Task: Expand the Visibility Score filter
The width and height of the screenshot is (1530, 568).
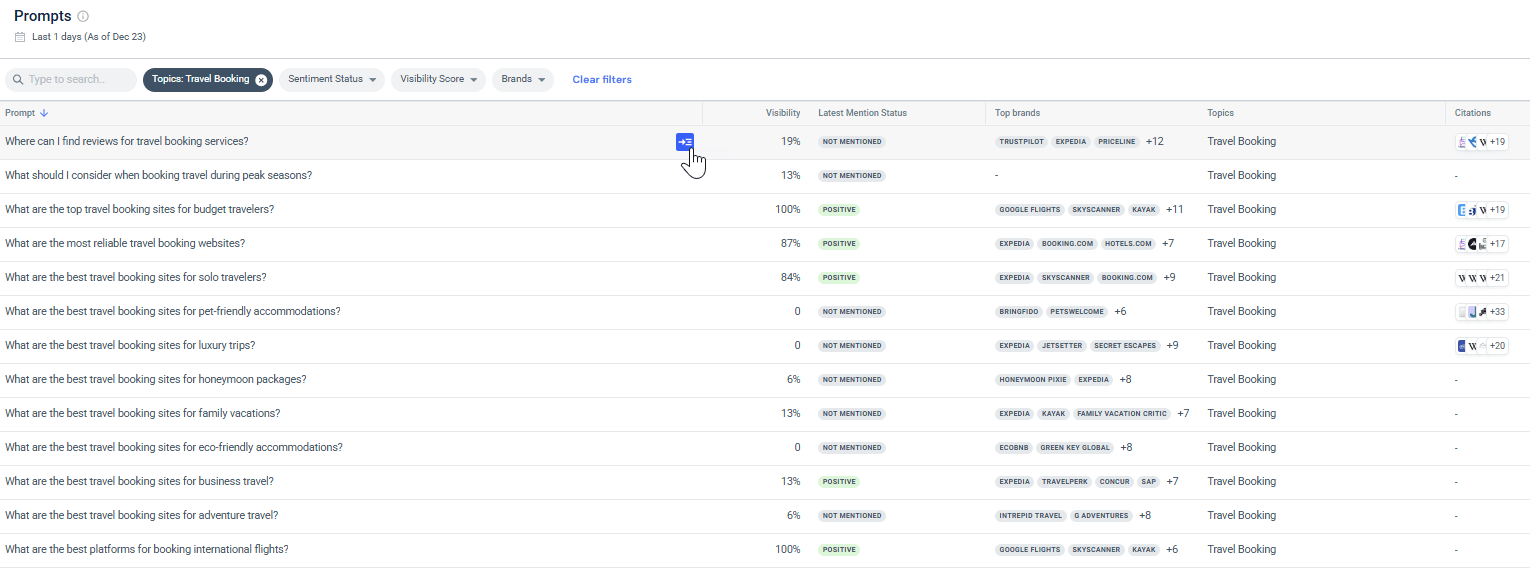Action: point(438,80)
